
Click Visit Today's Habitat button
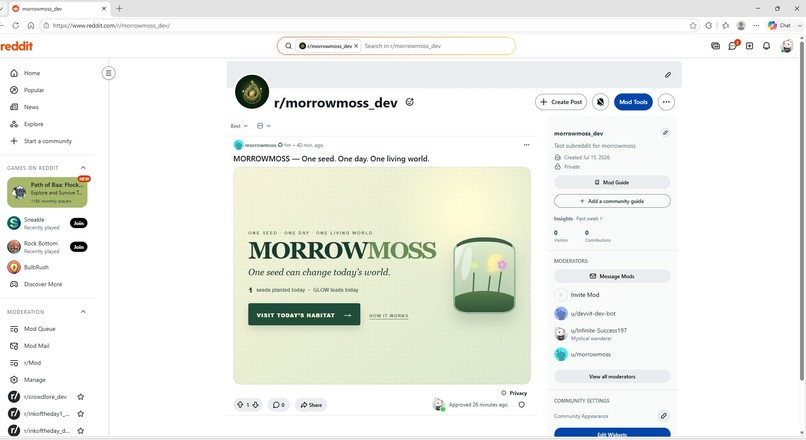tap(304, 315)
